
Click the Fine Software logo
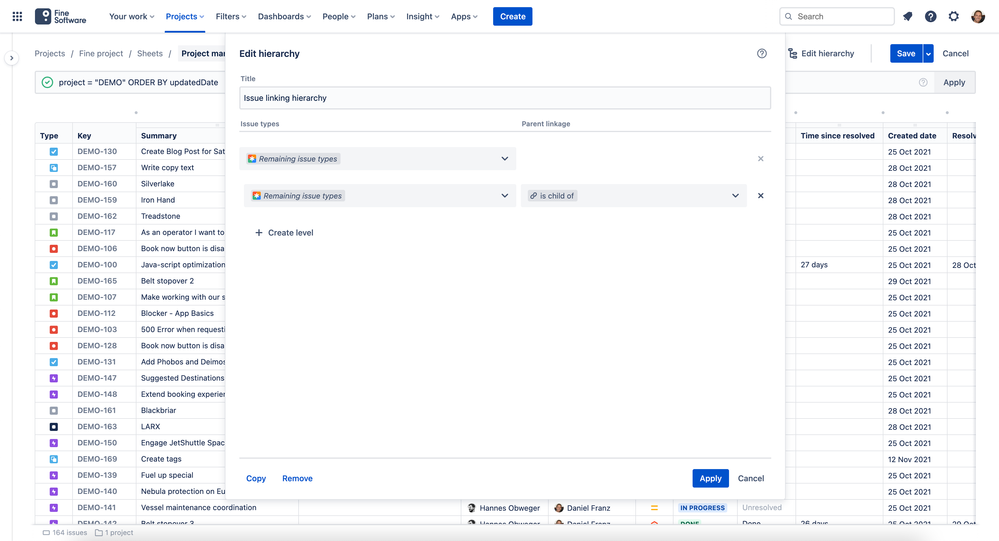61,17
